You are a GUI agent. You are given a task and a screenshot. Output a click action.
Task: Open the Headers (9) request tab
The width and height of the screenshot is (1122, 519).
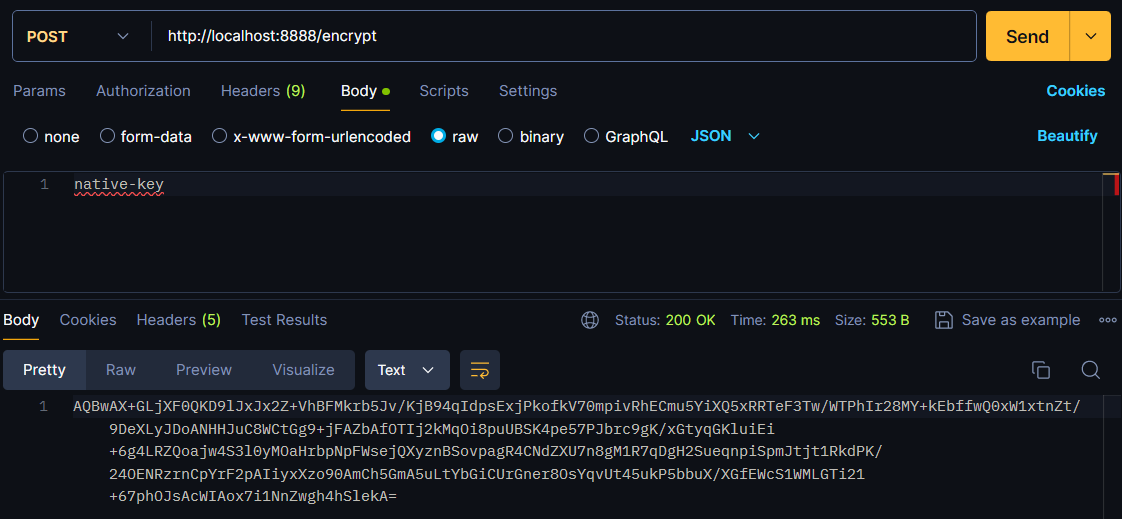(x=263, y=91)
